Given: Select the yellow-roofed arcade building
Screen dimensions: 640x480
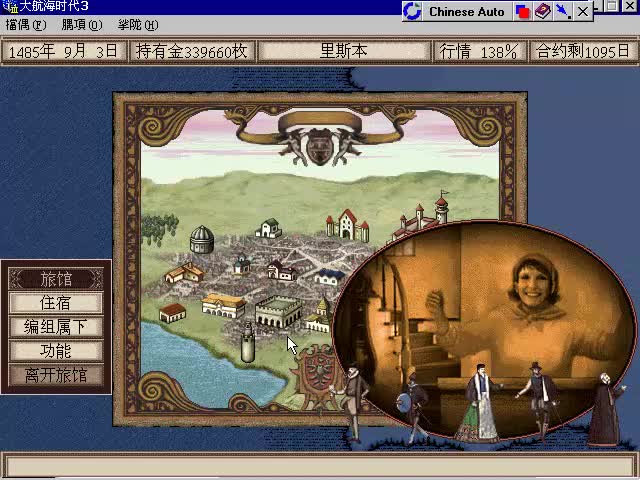Looking at the screenshot, I should tap(224, 305).
